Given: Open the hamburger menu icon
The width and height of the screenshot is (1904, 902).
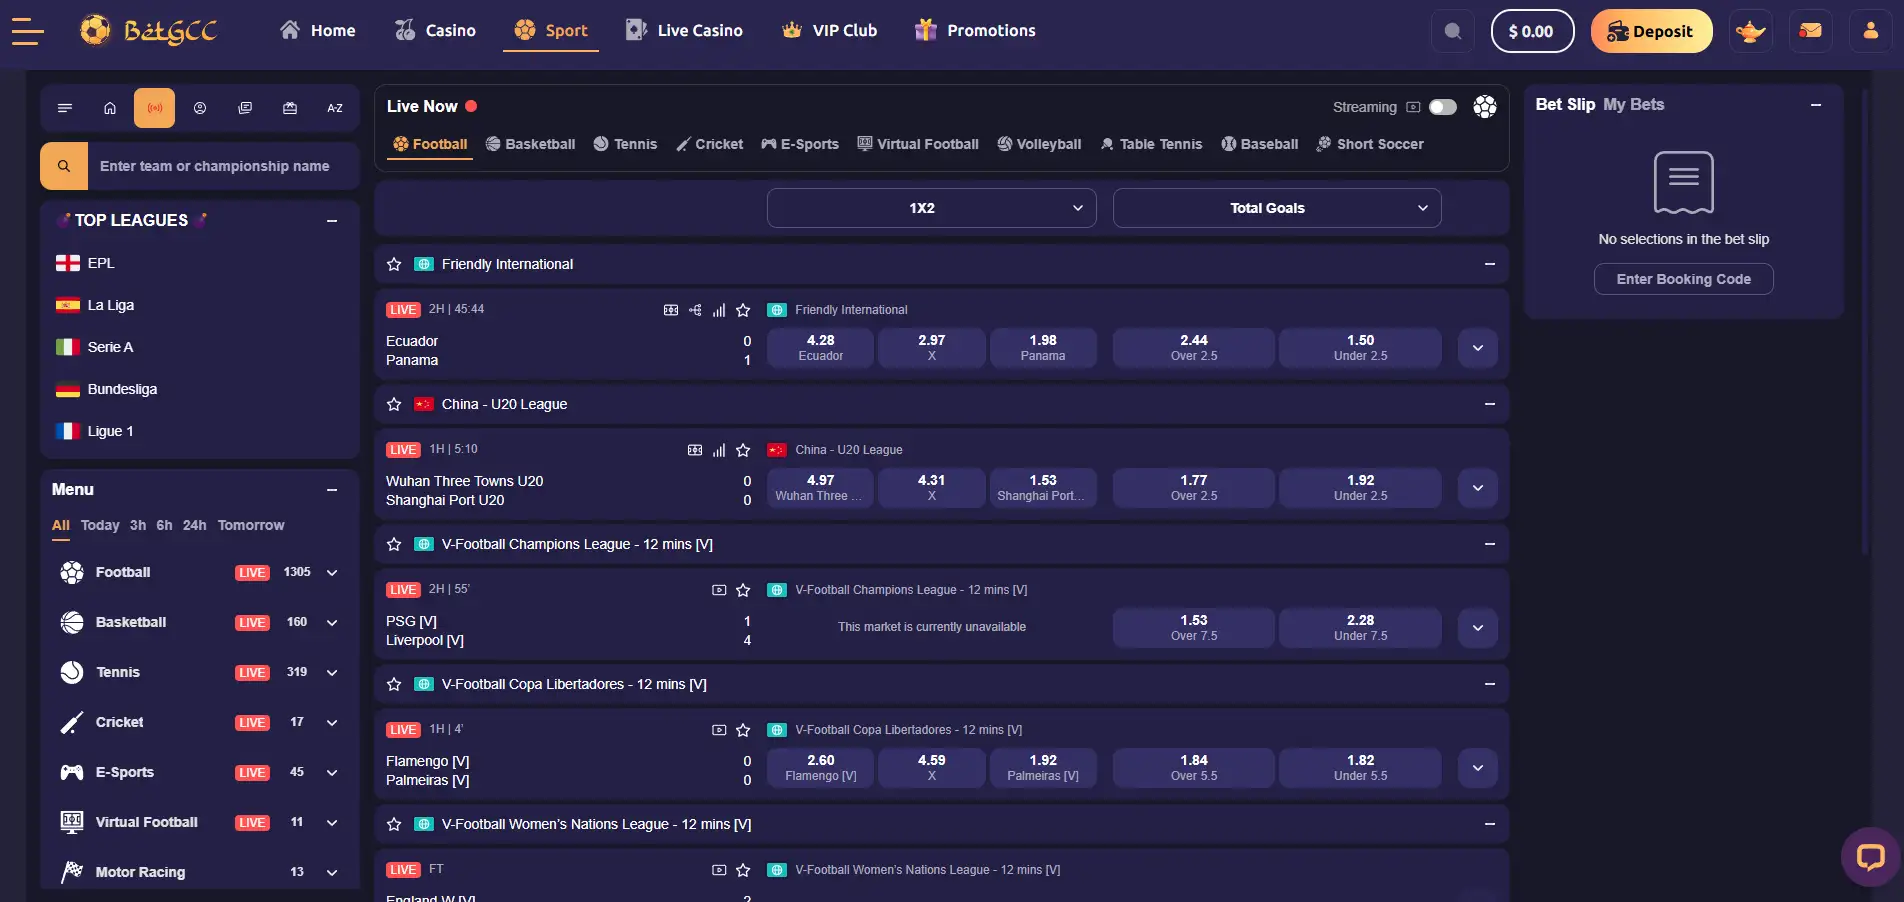Looking at the screenshot, I should pyautogui.click(x=28, y=31).
